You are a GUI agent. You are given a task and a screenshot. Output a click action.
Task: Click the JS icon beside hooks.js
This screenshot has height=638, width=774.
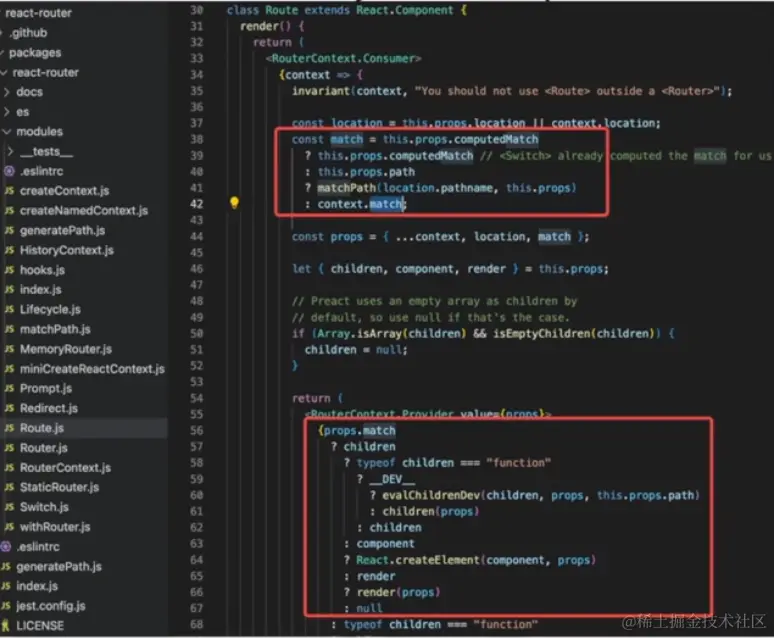(x=9, y=270)
